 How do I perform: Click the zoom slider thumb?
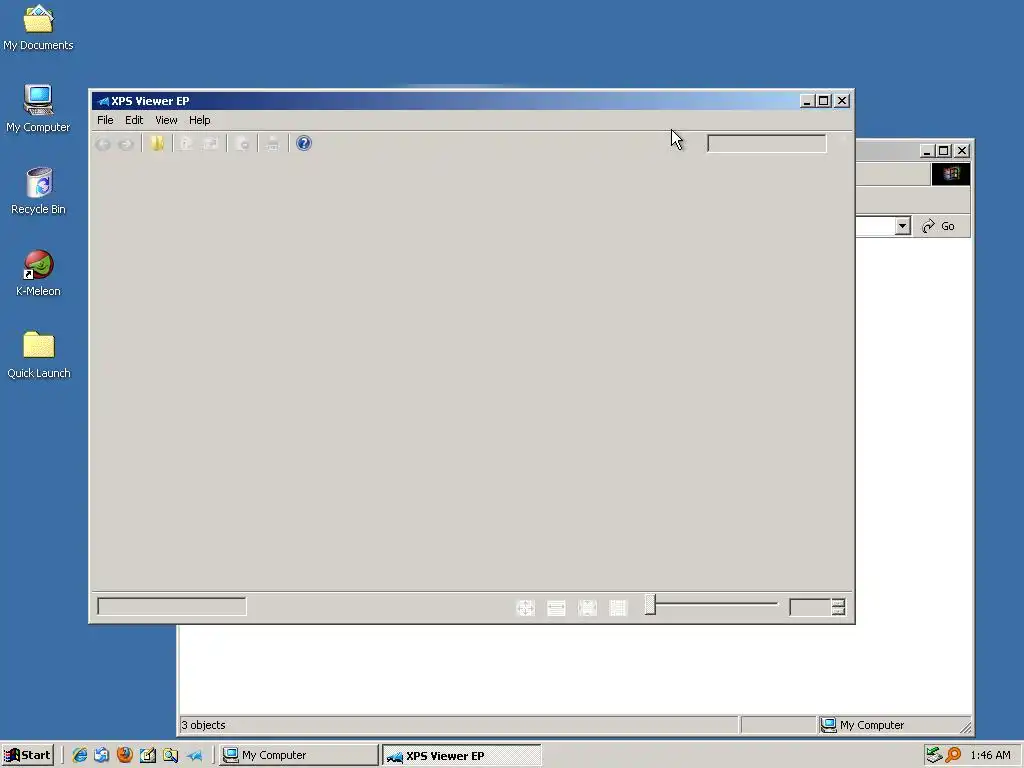tap(650, 605)
